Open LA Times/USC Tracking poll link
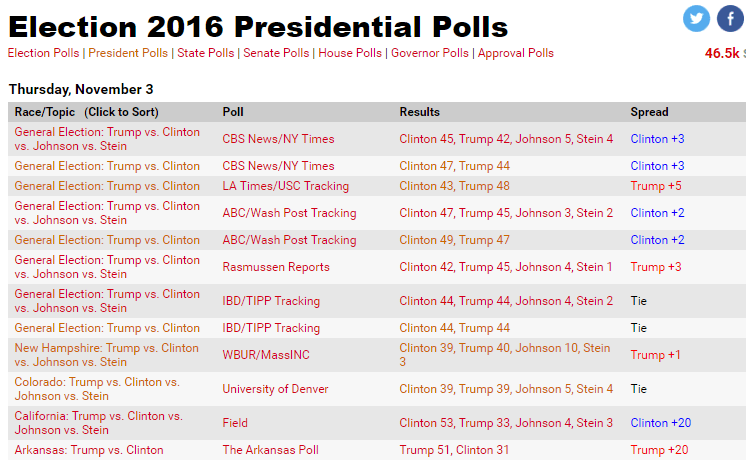746x465 pixels. pos(285,186)
